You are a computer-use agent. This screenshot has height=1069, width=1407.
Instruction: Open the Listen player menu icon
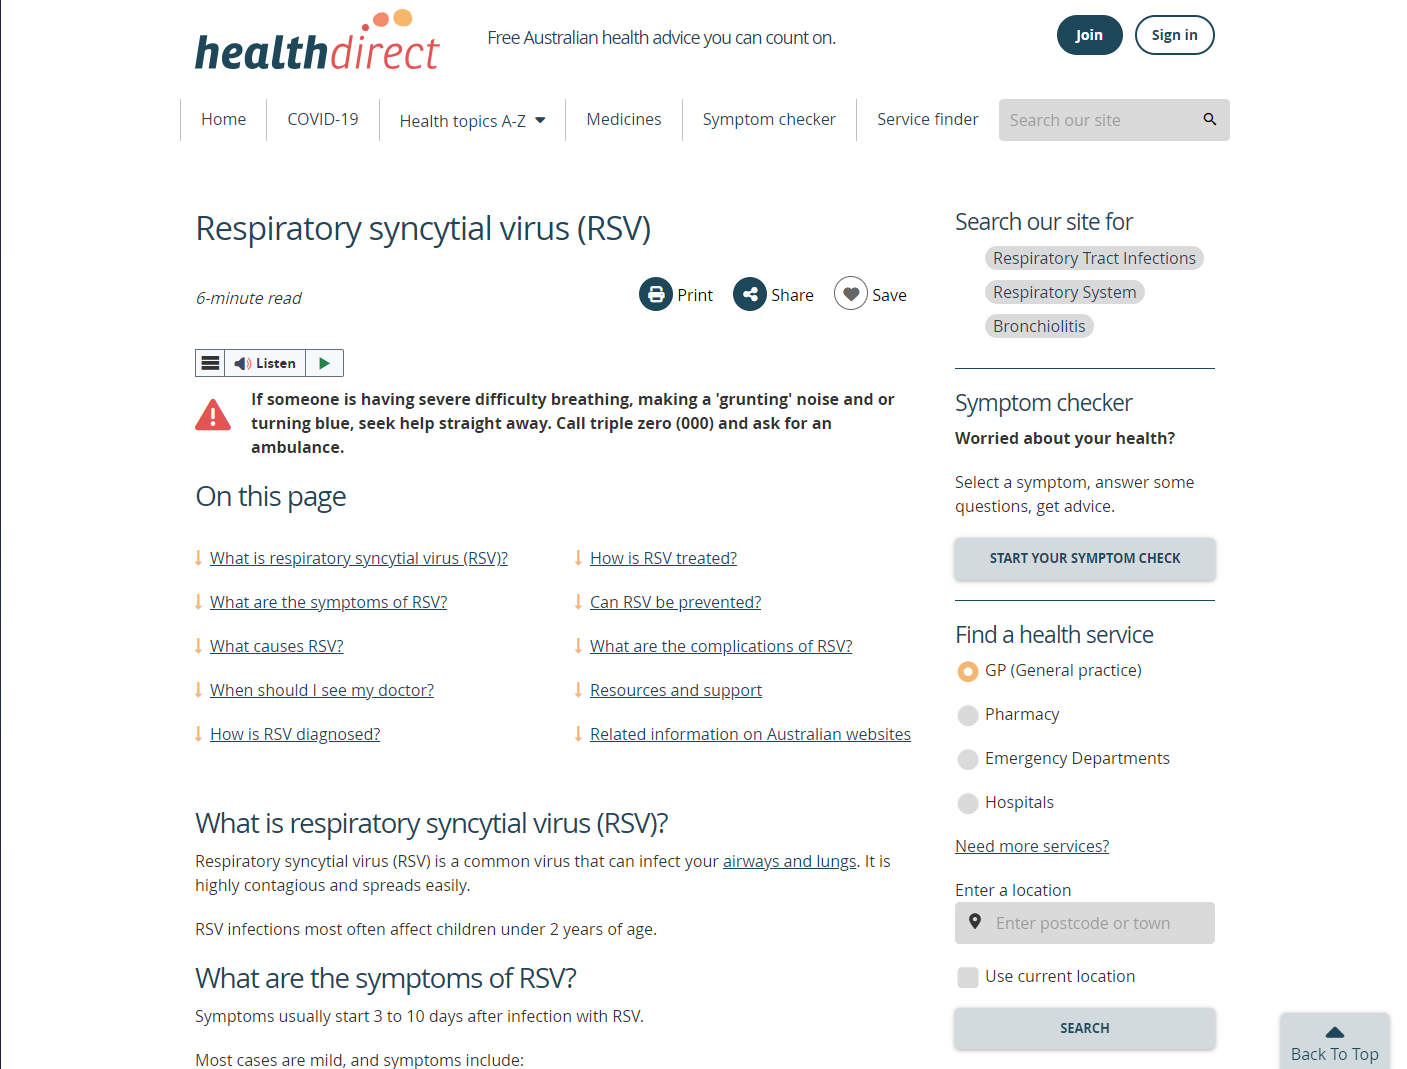click(210, 363)
